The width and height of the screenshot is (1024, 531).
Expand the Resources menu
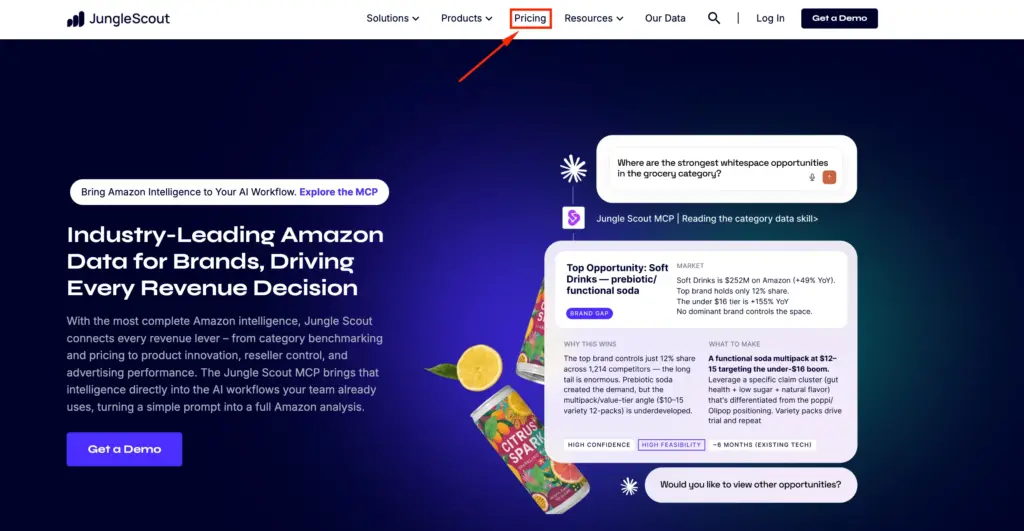[x=594, y=18]
